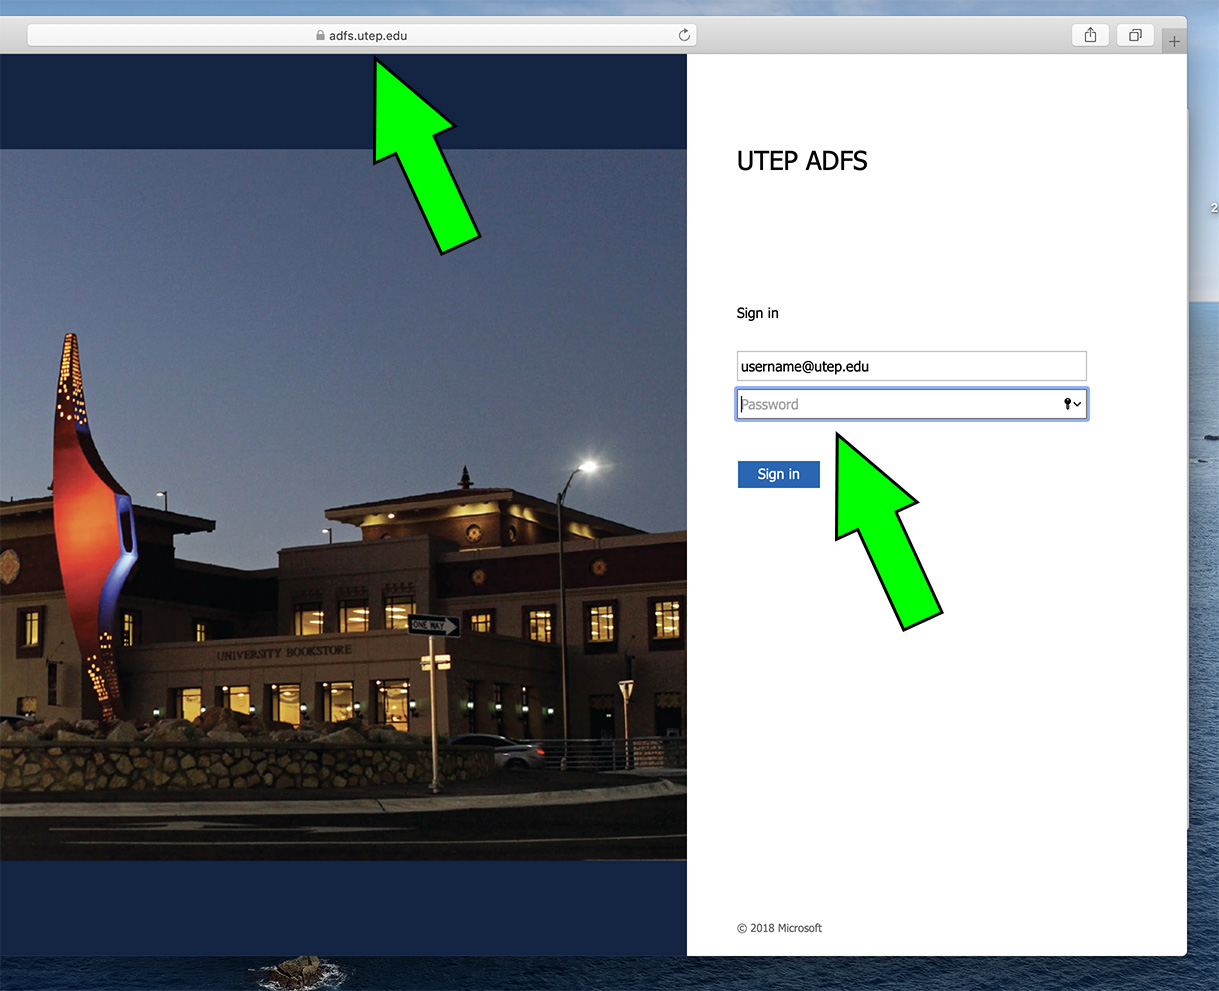Open the Share menu icon in toolbar
Viewport: 1219px width, 991px height.
coord(1090,35)
